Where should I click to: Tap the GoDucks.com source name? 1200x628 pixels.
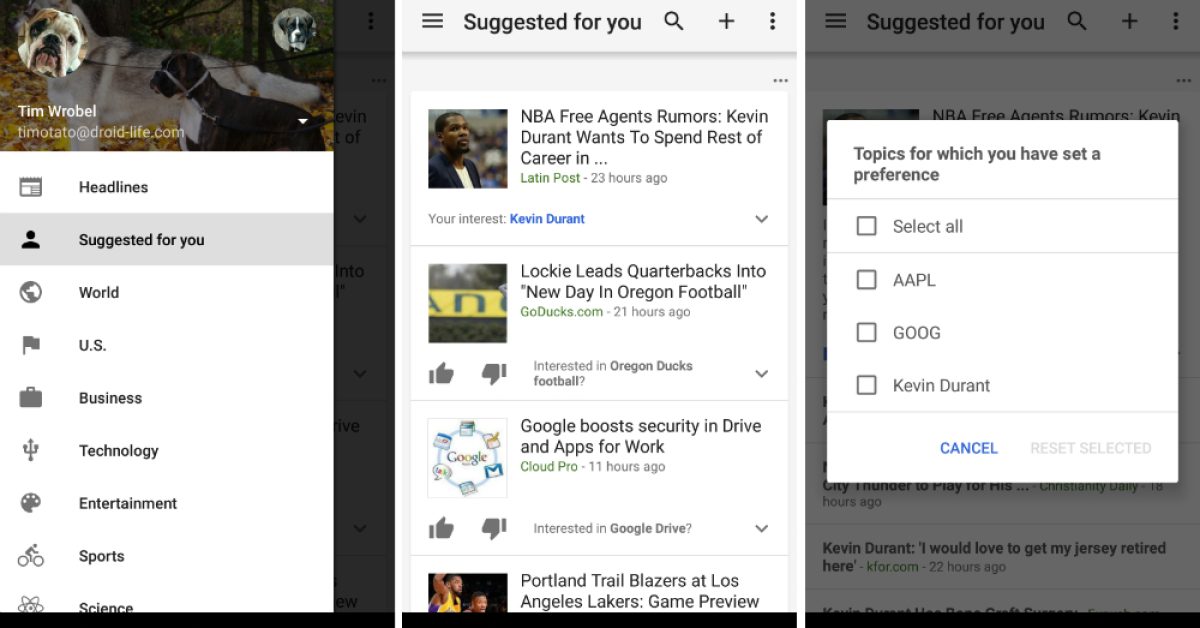(x=561, y=312)
